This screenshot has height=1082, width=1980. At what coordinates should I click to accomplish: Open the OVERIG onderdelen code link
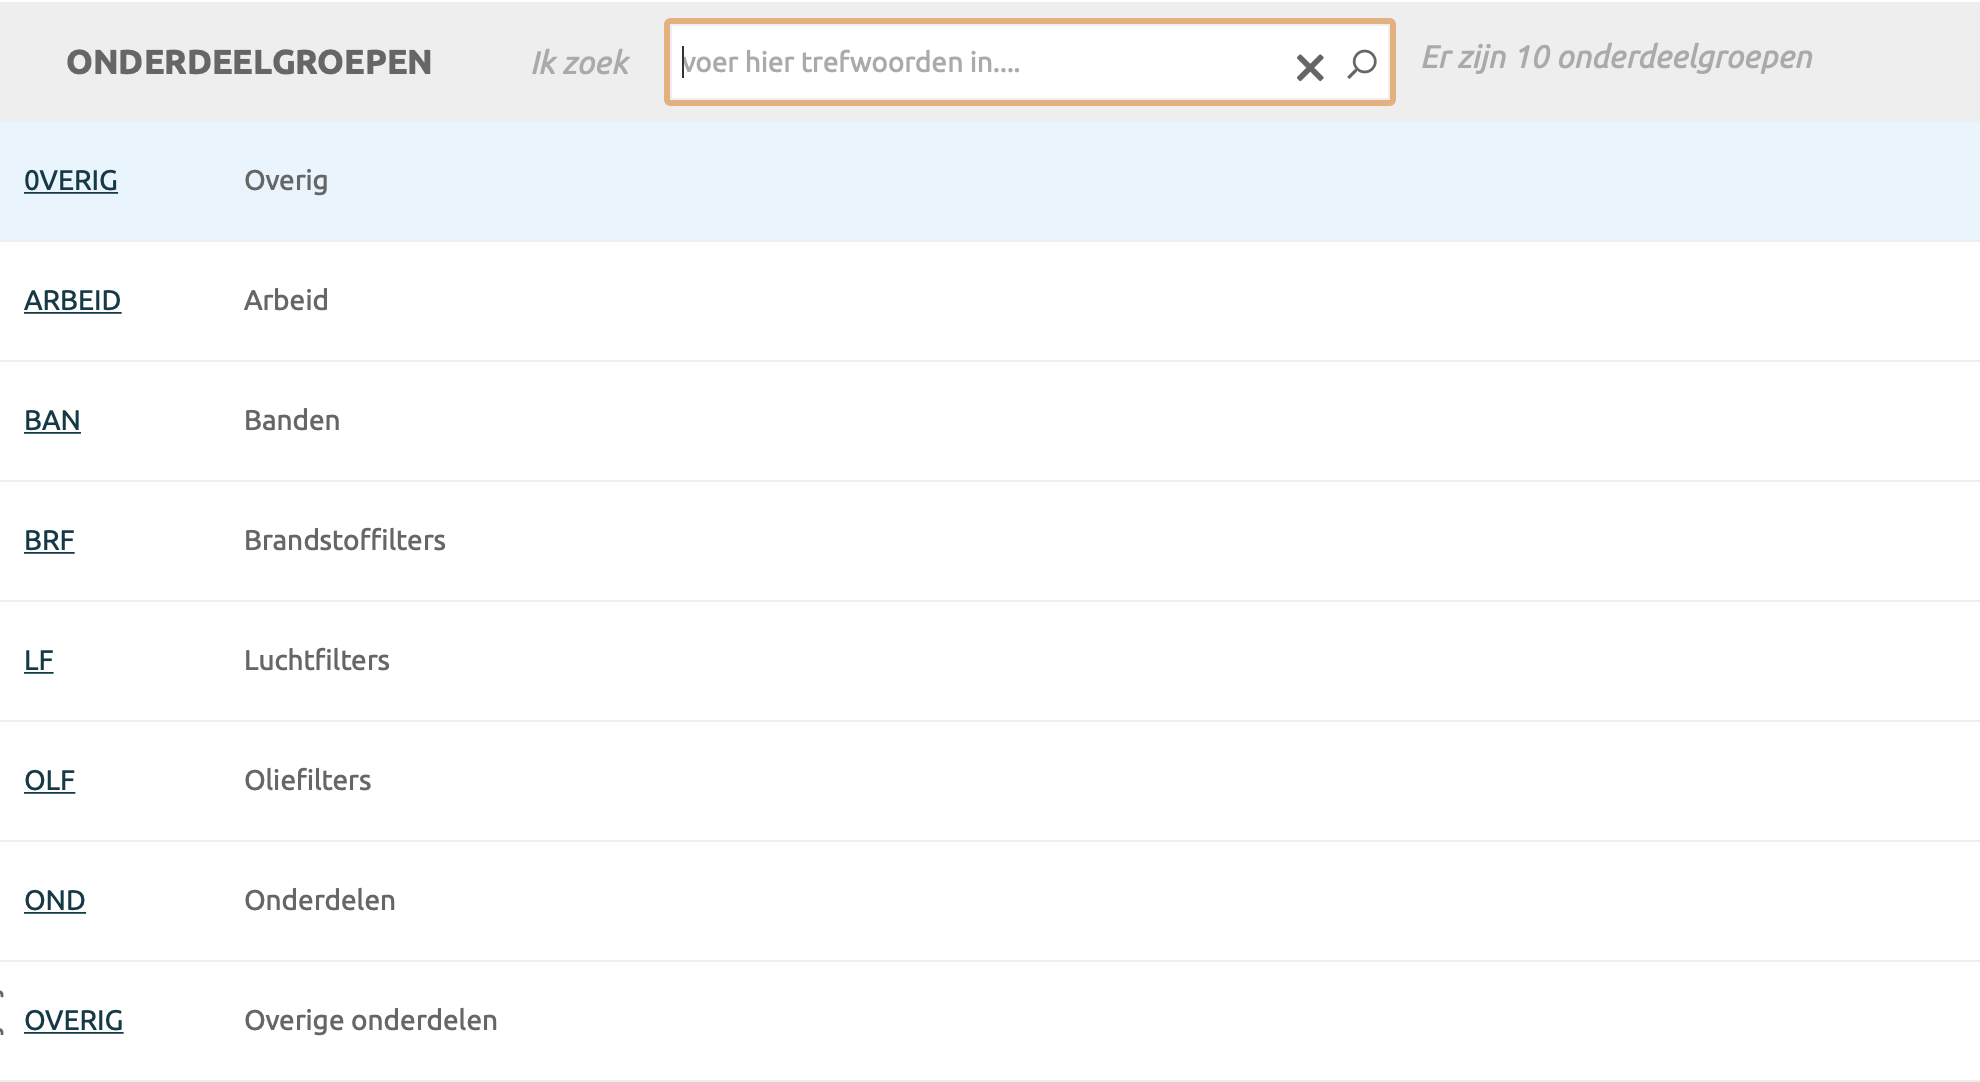click(x=73, y=1021)
